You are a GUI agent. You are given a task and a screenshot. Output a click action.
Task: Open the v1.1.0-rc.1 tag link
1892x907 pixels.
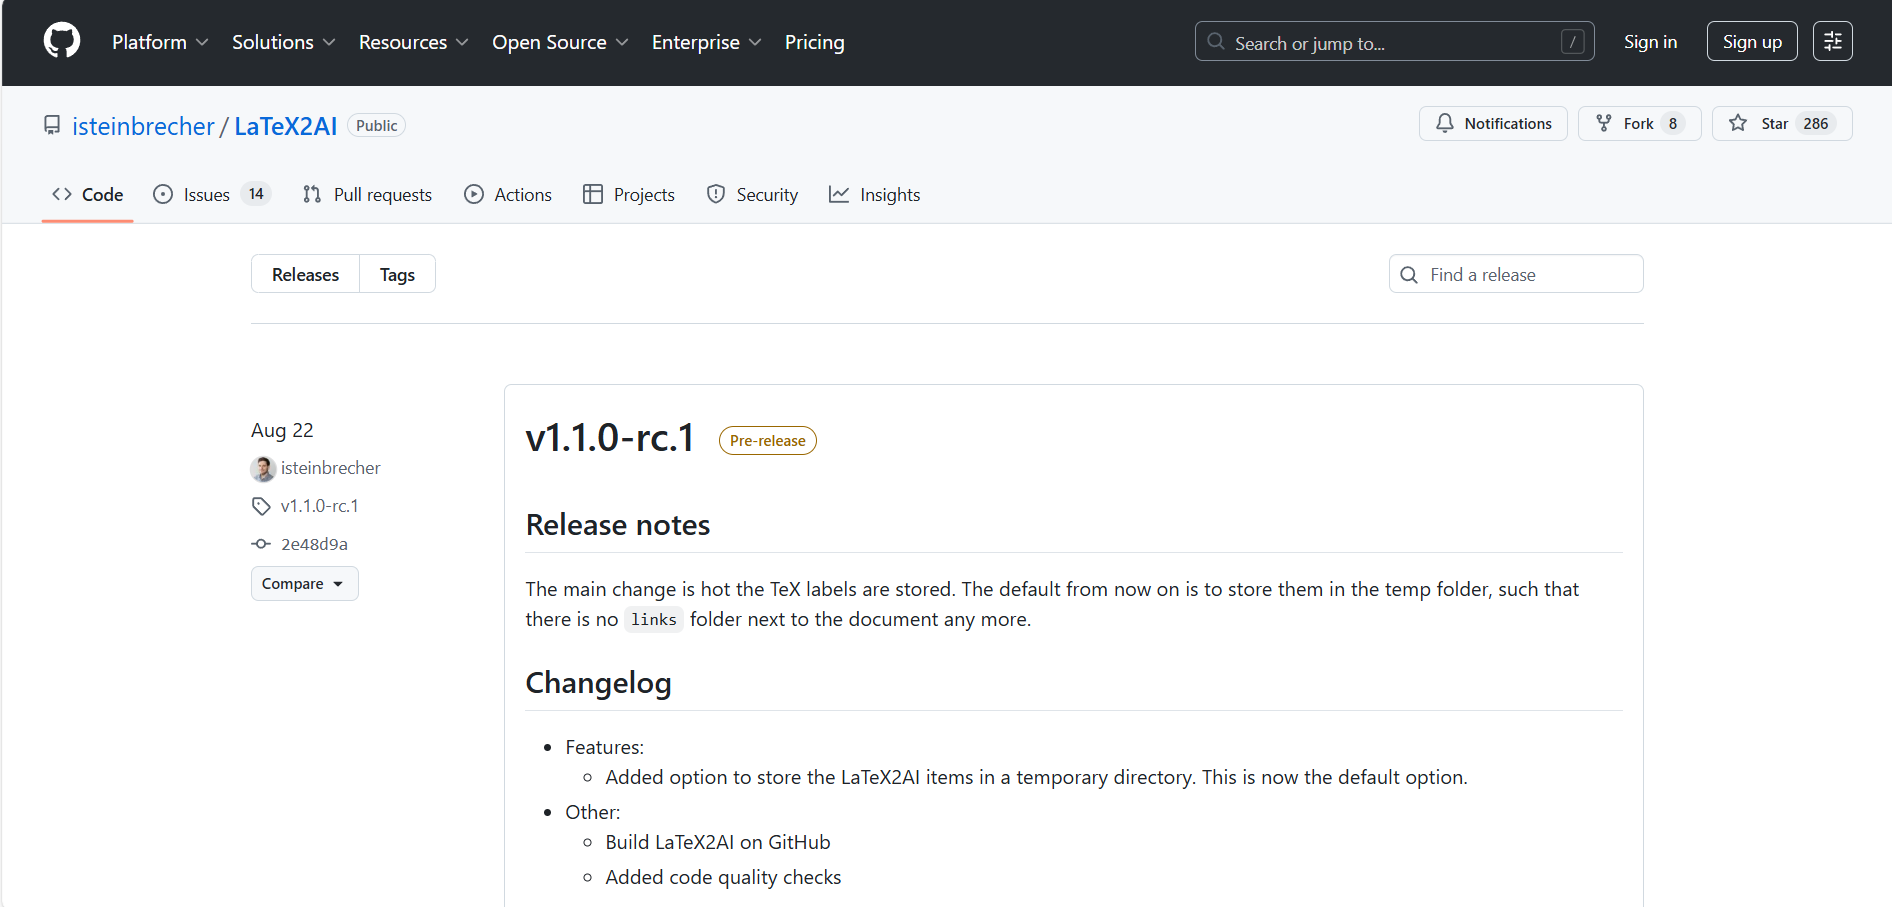pyautogui.click(x=319, y=506)
